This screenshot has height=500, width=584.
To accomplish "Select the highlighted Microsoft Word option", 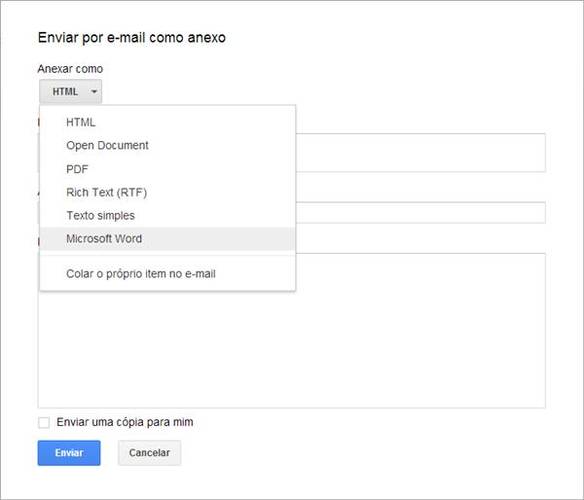I will point(167,238).
